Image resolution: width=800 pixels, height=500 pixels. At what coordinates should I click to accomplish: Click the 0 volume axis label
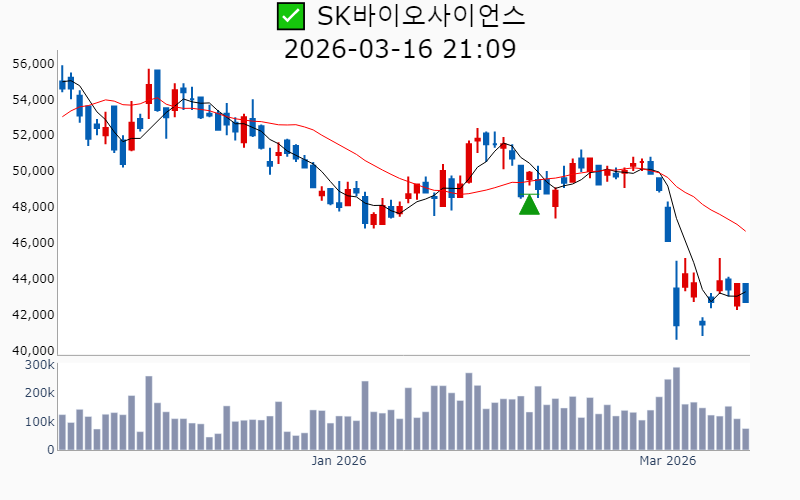[x=48, y=450]
